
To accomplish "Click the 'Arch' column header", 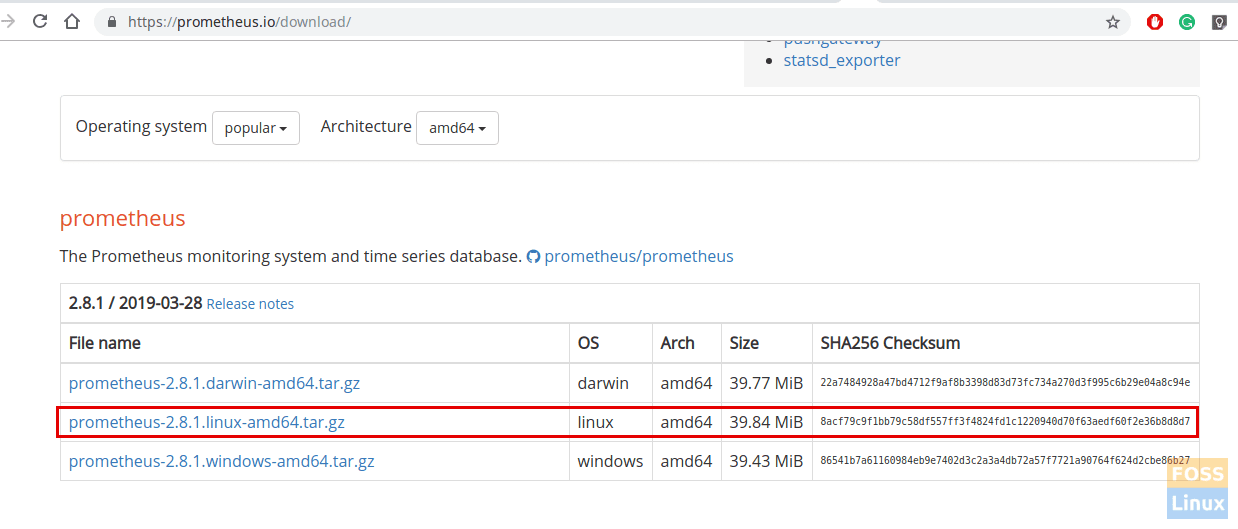I will coord(677,343).
